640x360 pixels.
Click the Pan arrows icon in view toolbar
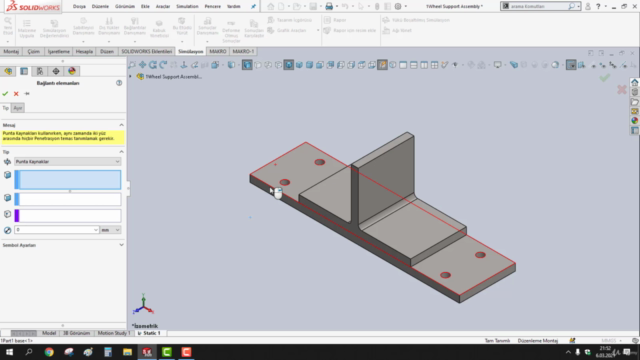[x=142, y=64]
